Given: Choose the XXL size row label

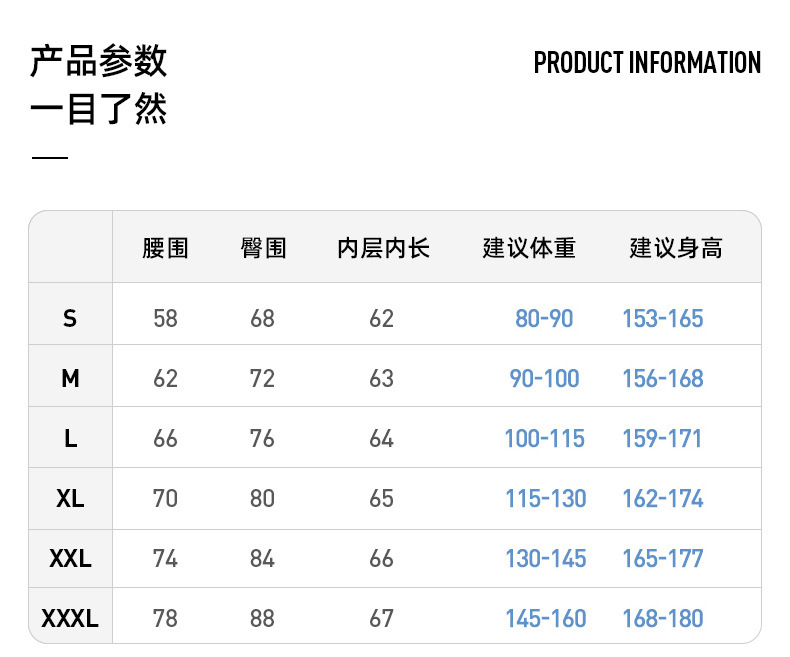Looking at the screenshot, I should pos(70,559).
